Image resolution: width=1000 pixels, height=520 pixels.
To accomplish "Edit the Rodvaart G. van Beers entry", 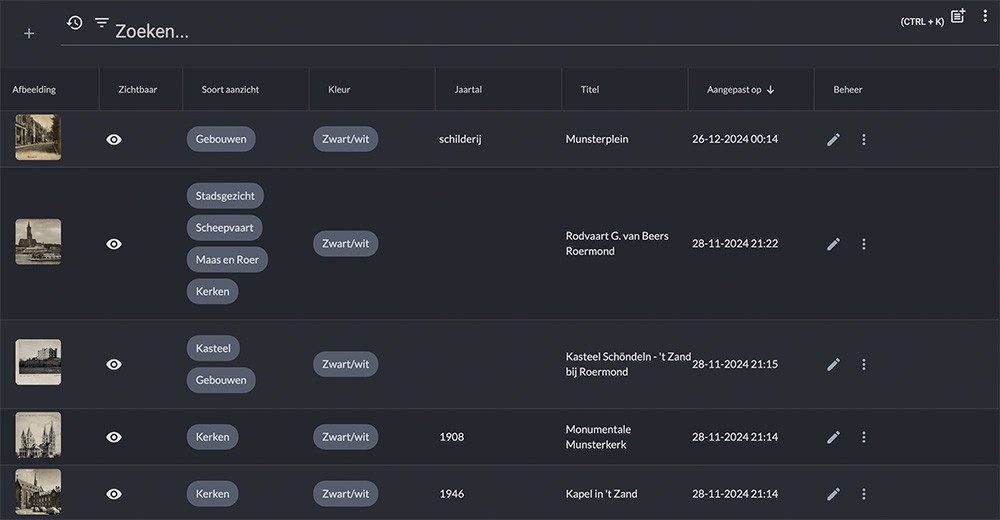I will (x=833, y=244).
